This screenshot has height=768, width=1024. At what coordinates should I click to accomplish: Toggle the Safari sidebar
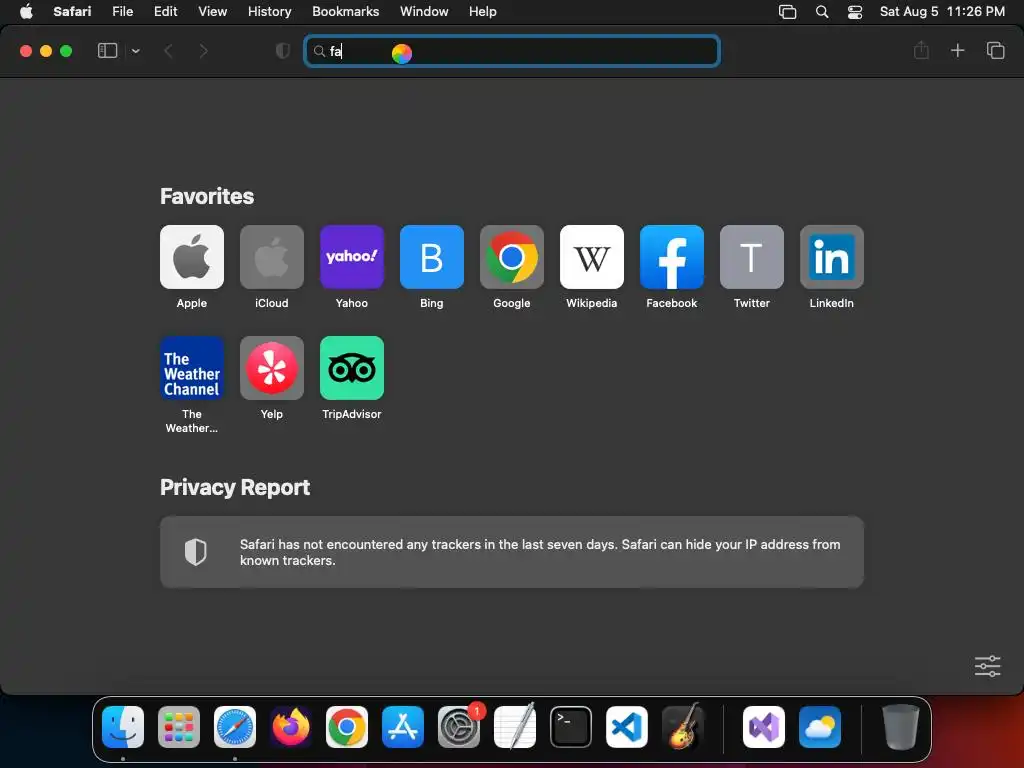107,50
